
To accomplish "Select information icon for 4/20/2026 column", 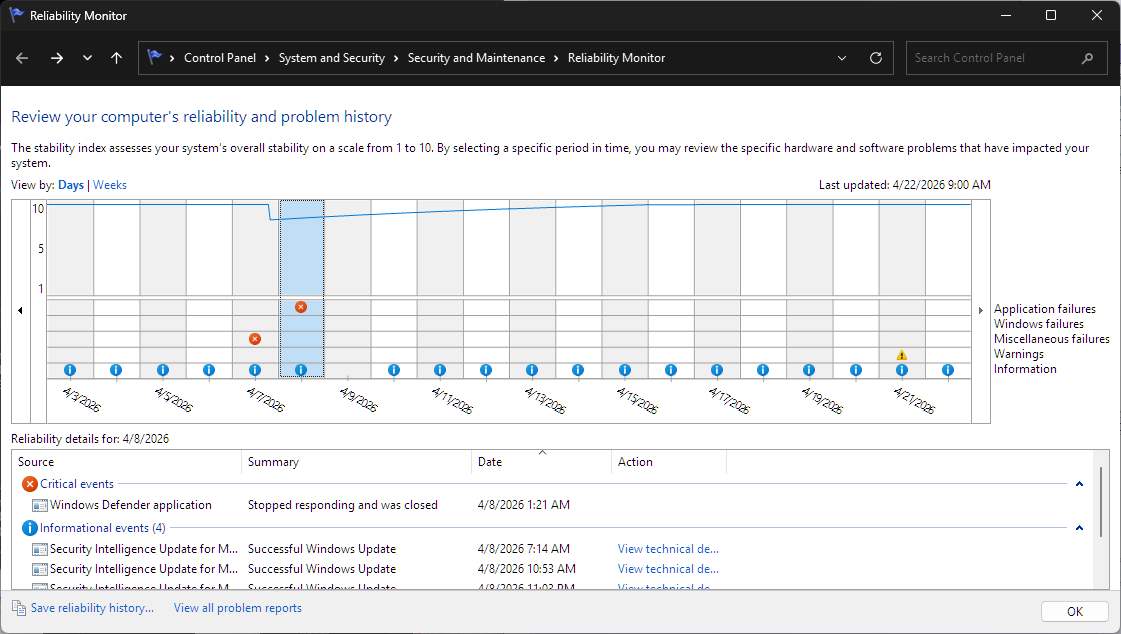I will pos(856,370).
